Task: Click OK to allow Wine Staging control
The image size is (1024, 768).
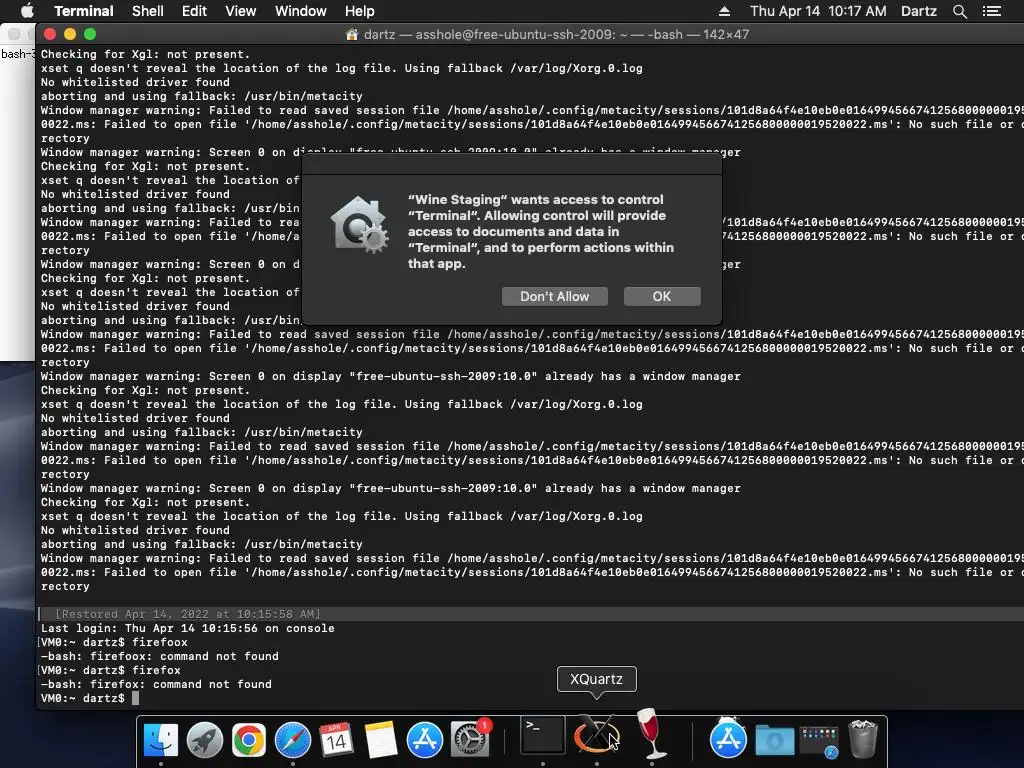Action: click(x=662, y=296)
